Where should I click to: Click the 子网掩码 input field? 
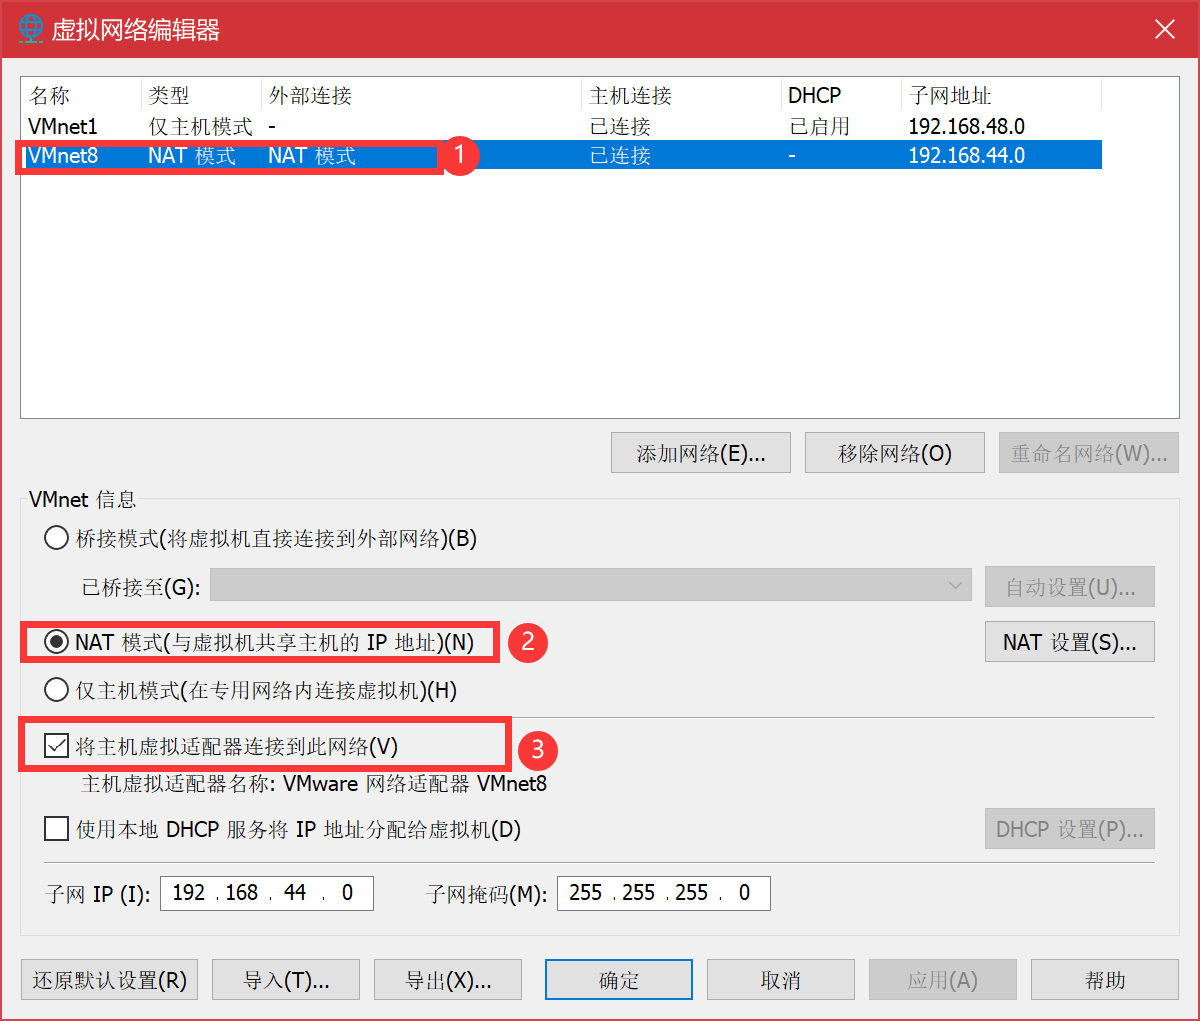point(664,893)
